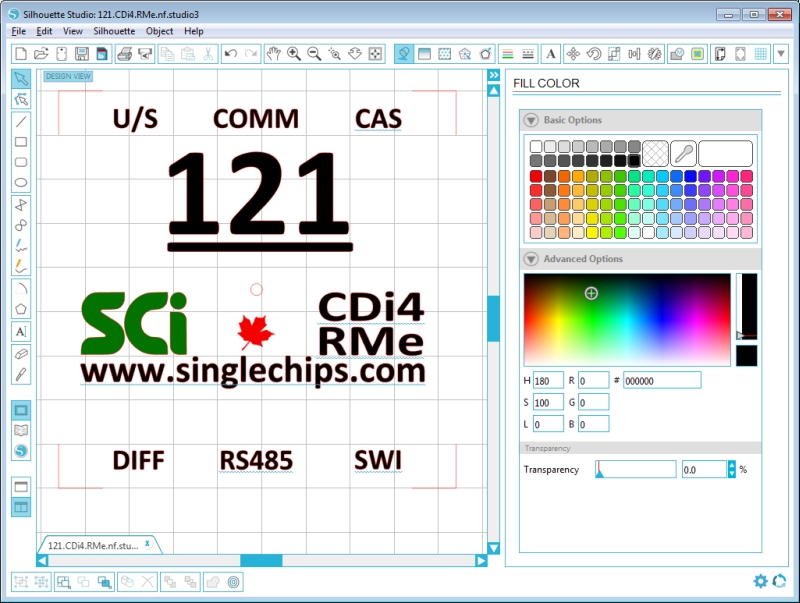The image size is (800, 603).
Task: Switch to the Design view mode button
Action: tap(21, 410)
